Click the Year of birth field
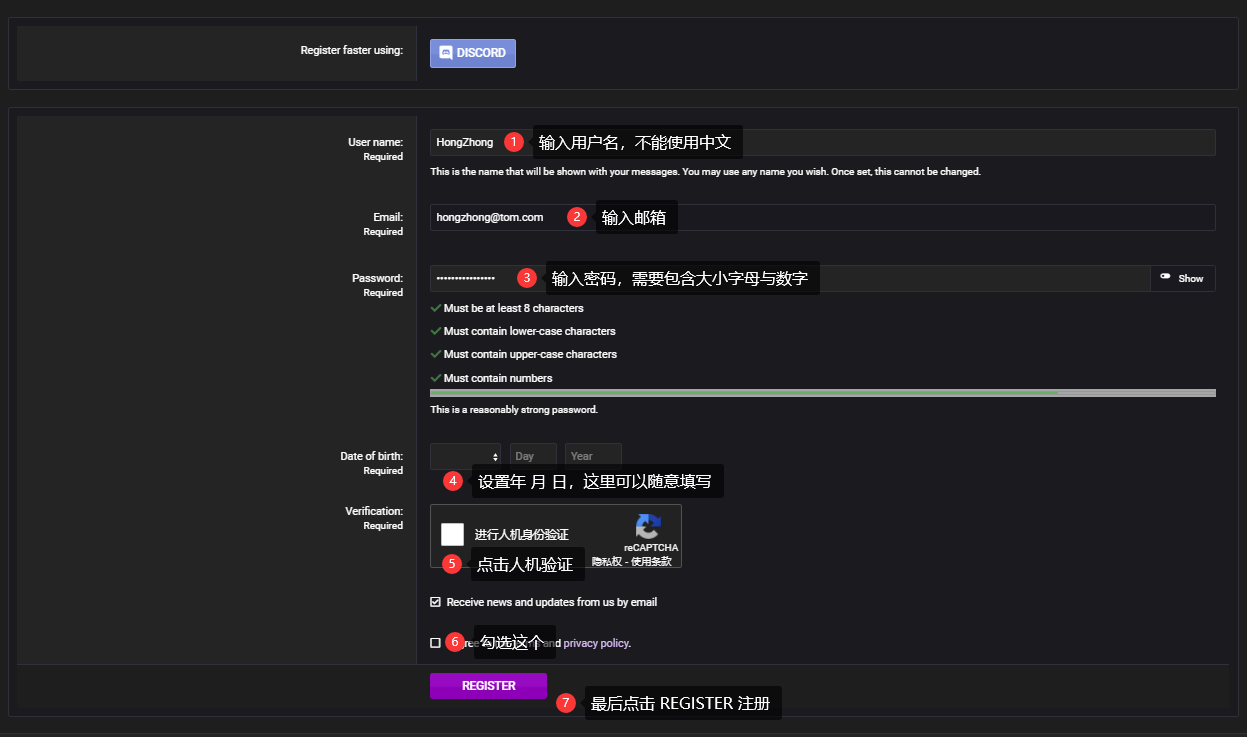 [593, 456]
